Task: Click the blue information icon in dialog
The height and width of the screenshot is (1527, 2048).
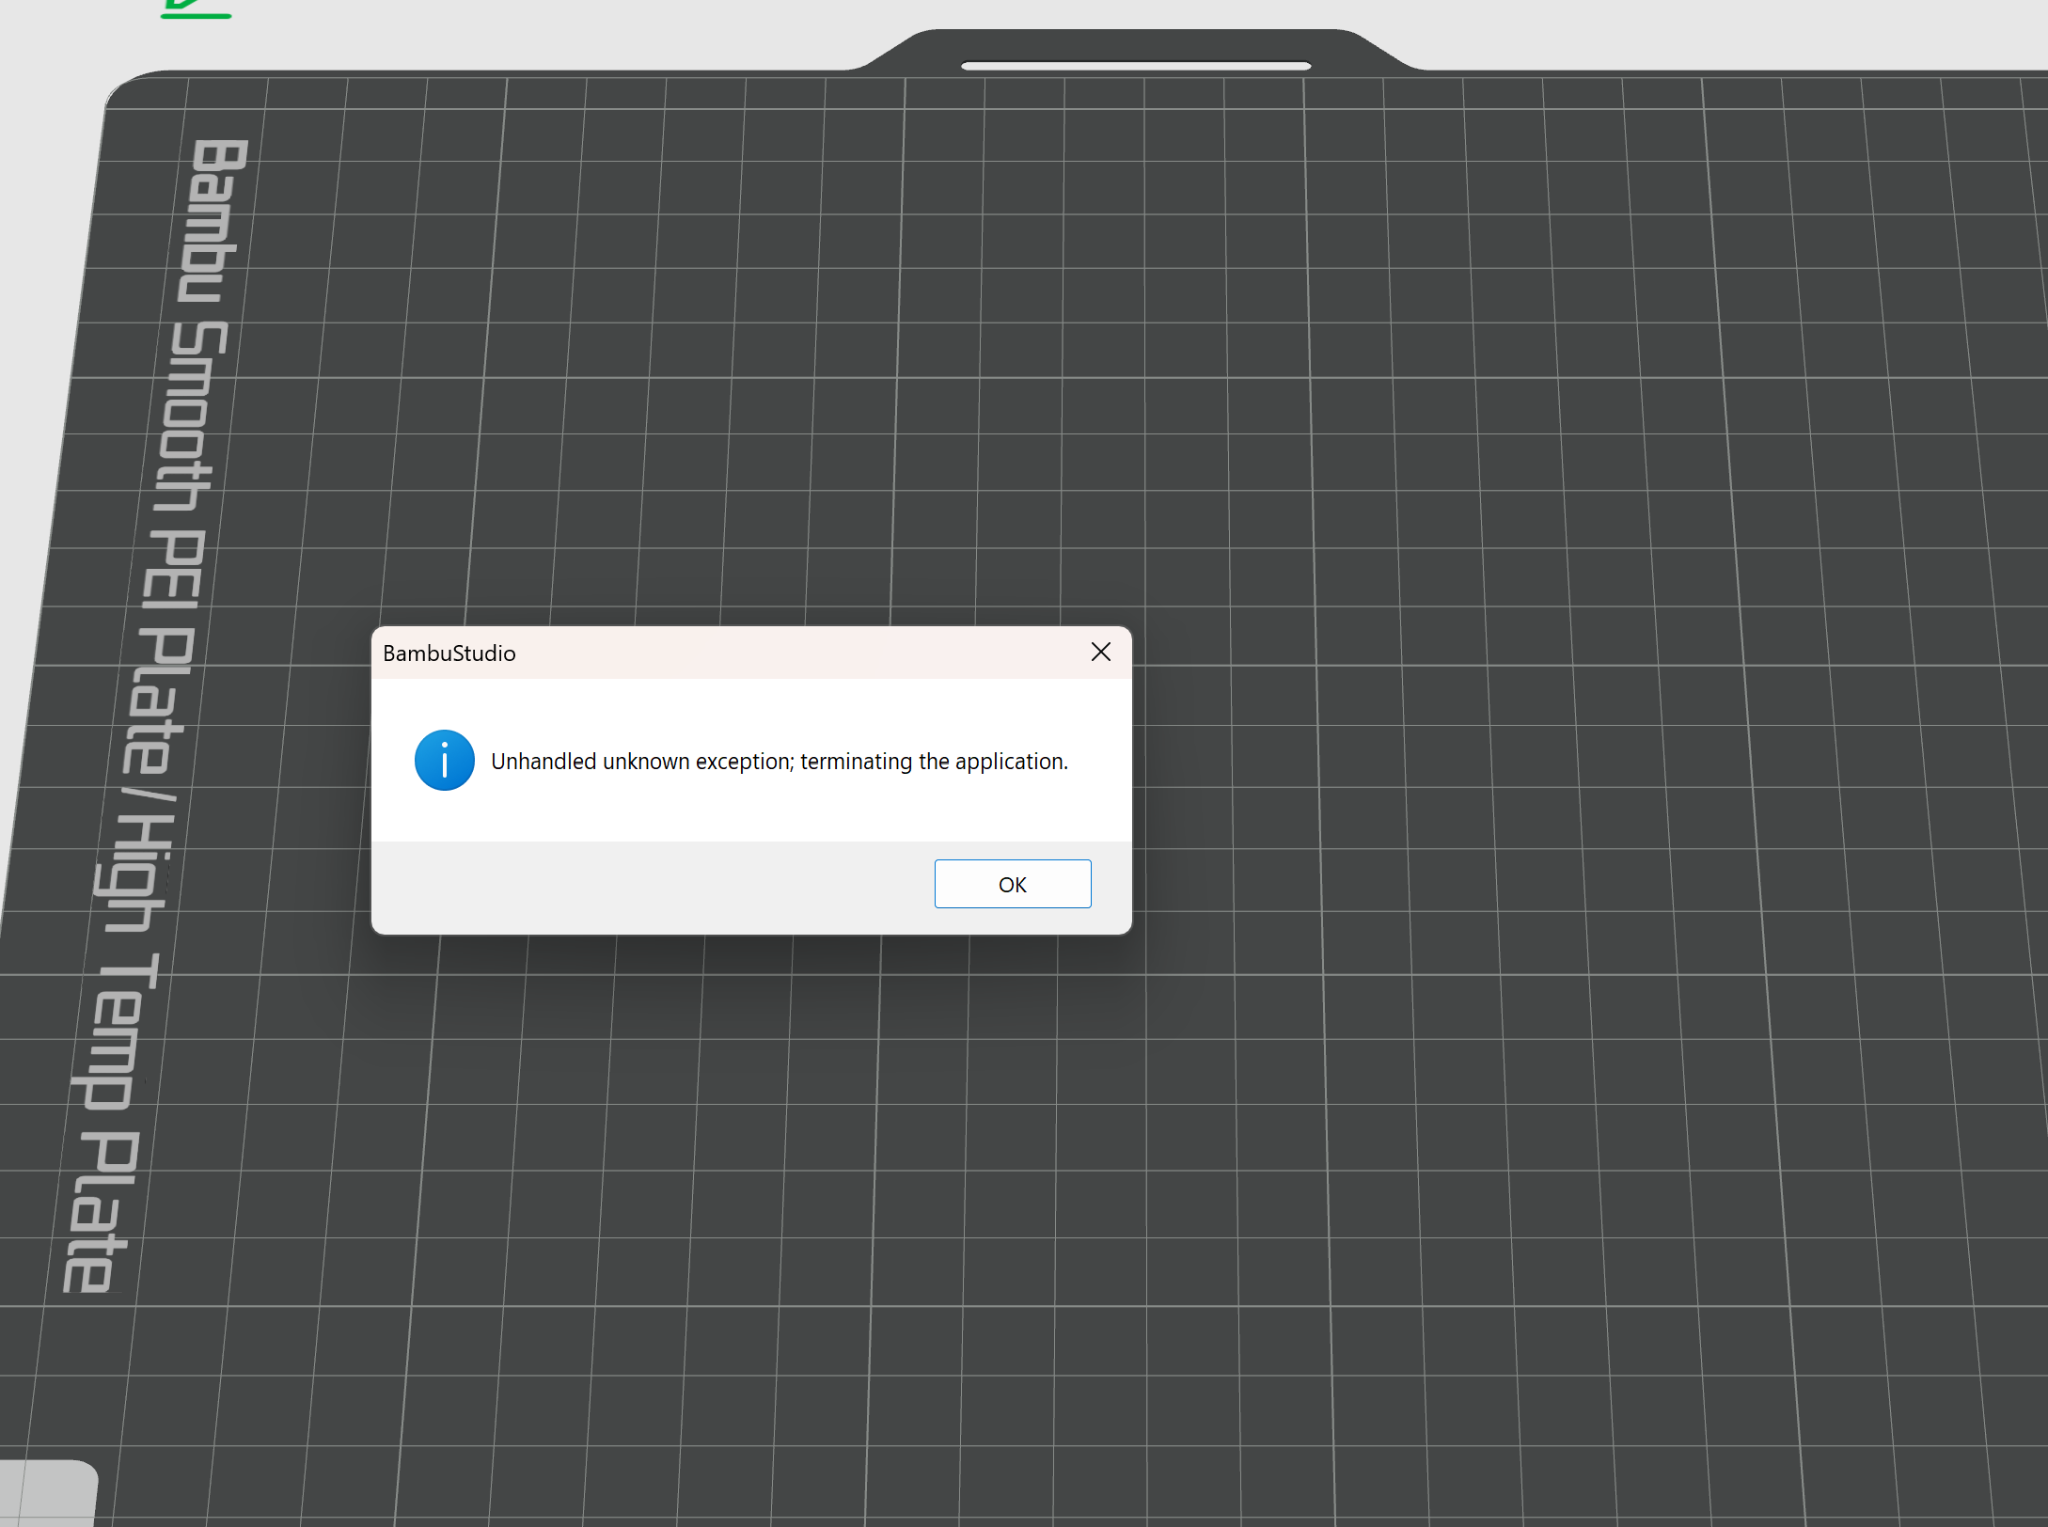Action: click(444, 760)
